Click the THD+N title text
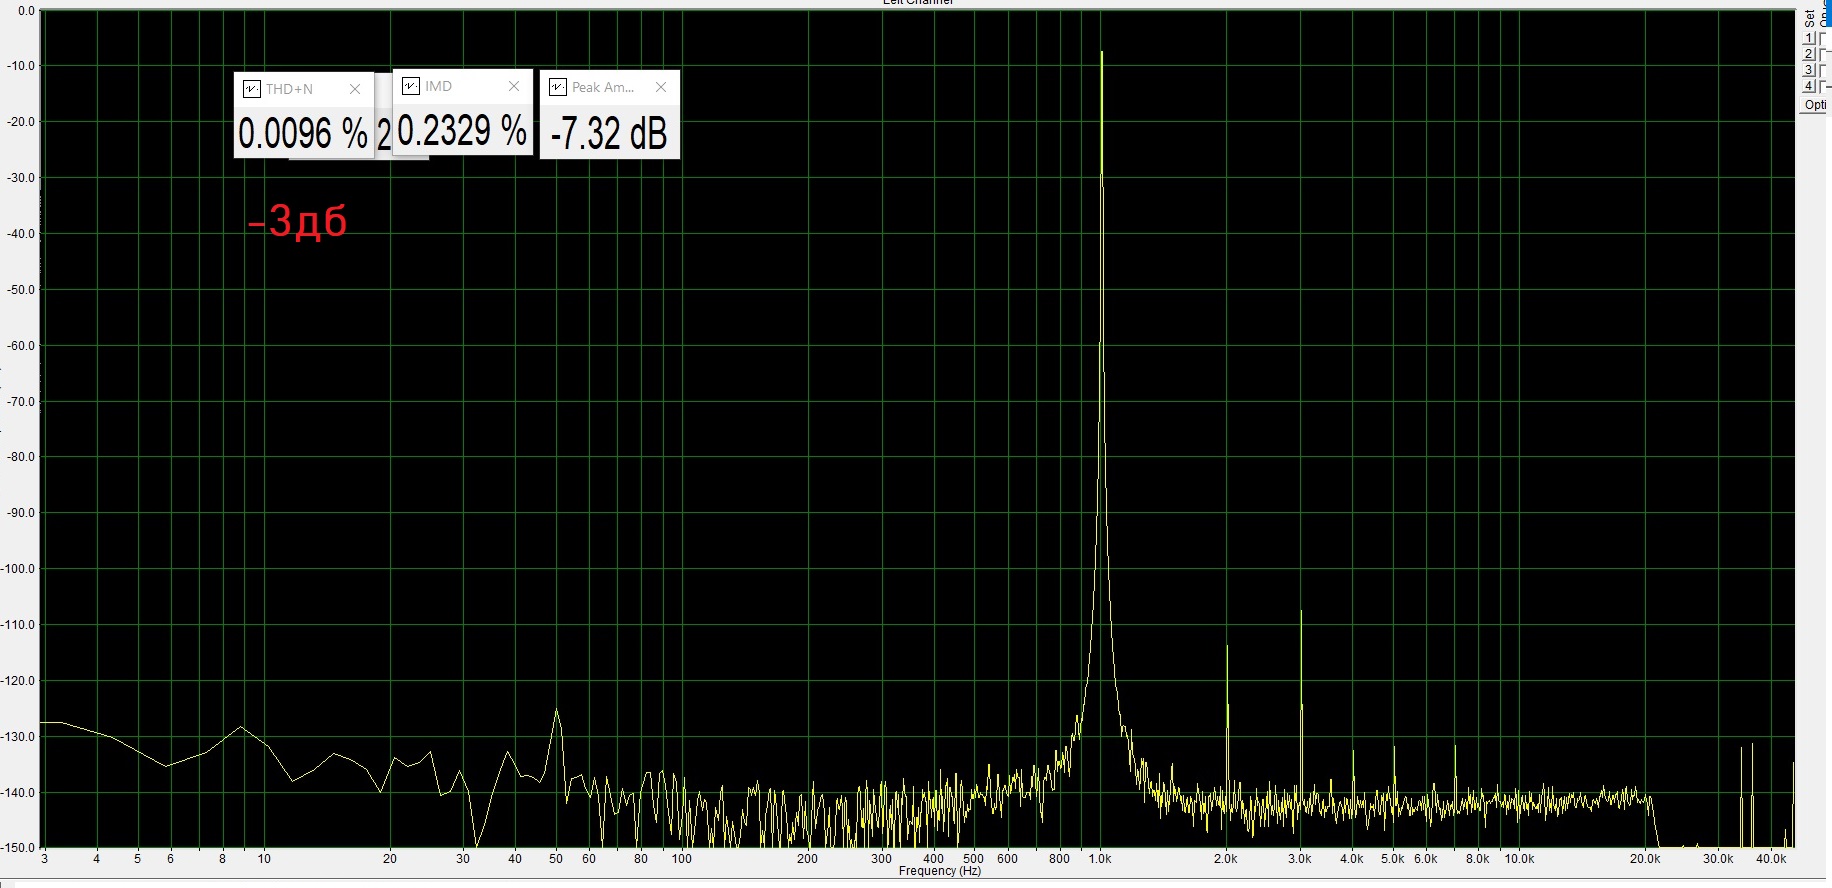1832x888 pixels. tap(289, 89)
